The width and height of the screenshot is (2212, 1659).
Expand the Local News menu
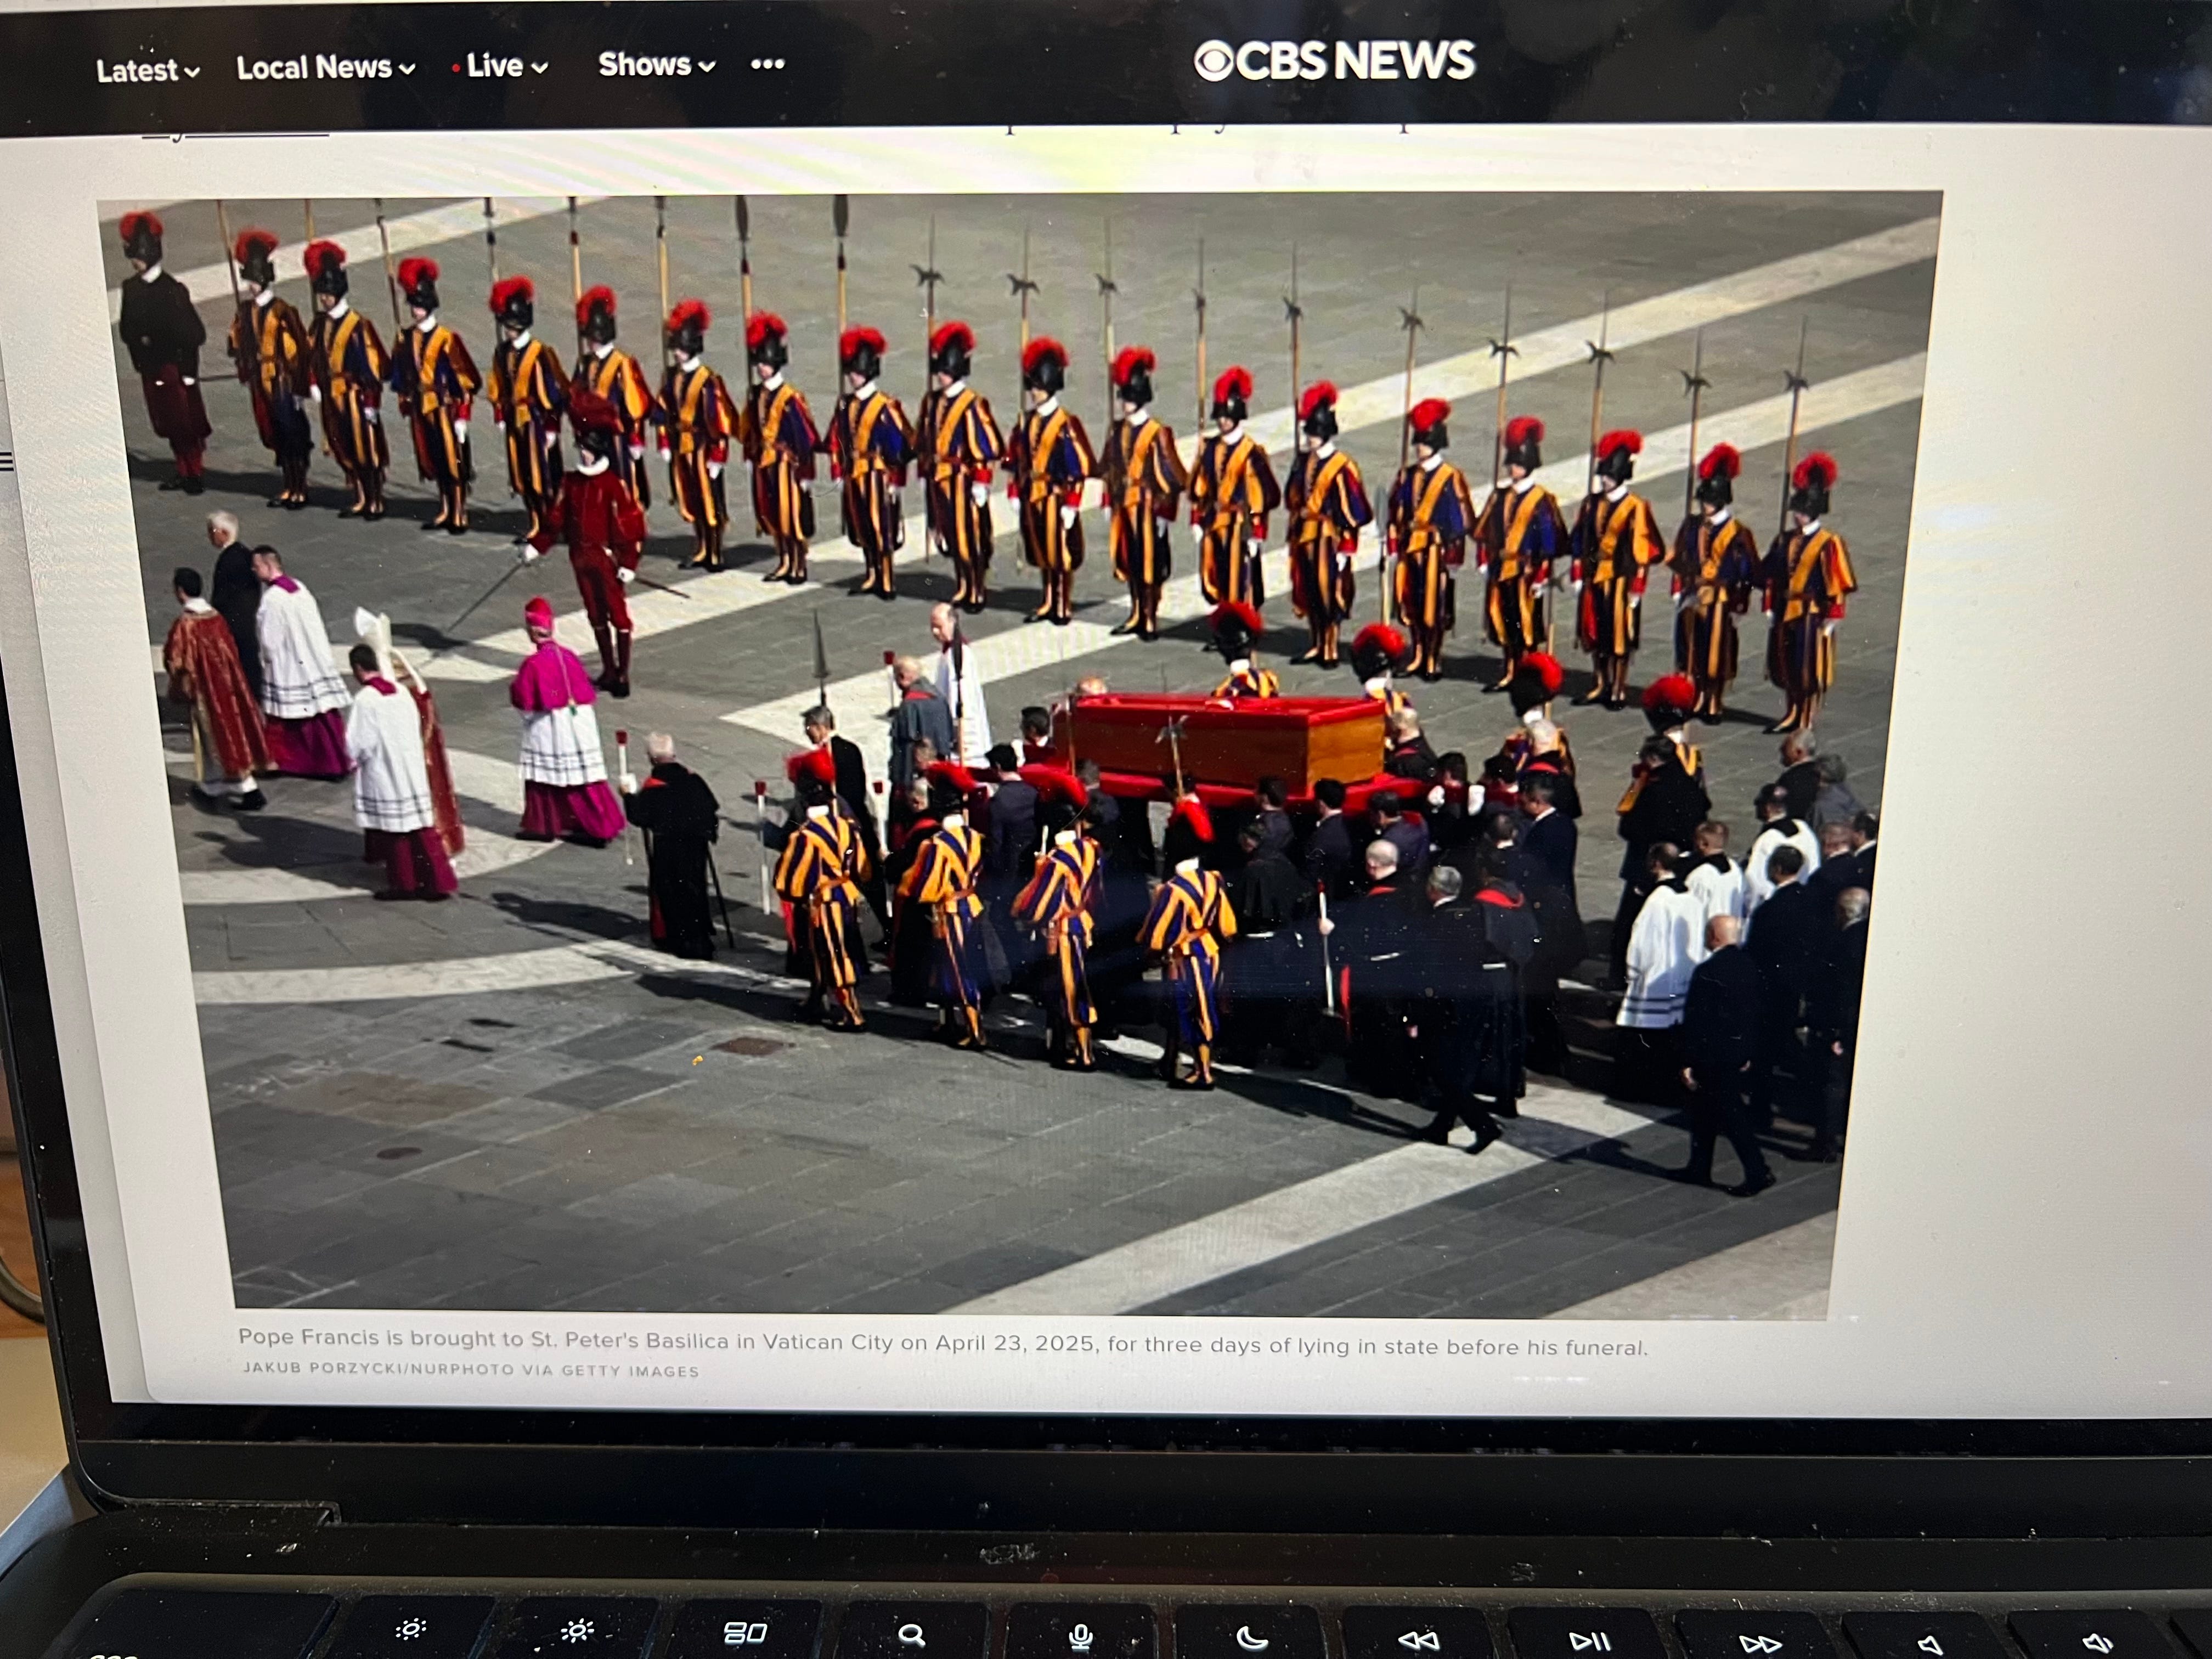pyautogui.click(x=326, y=68)
